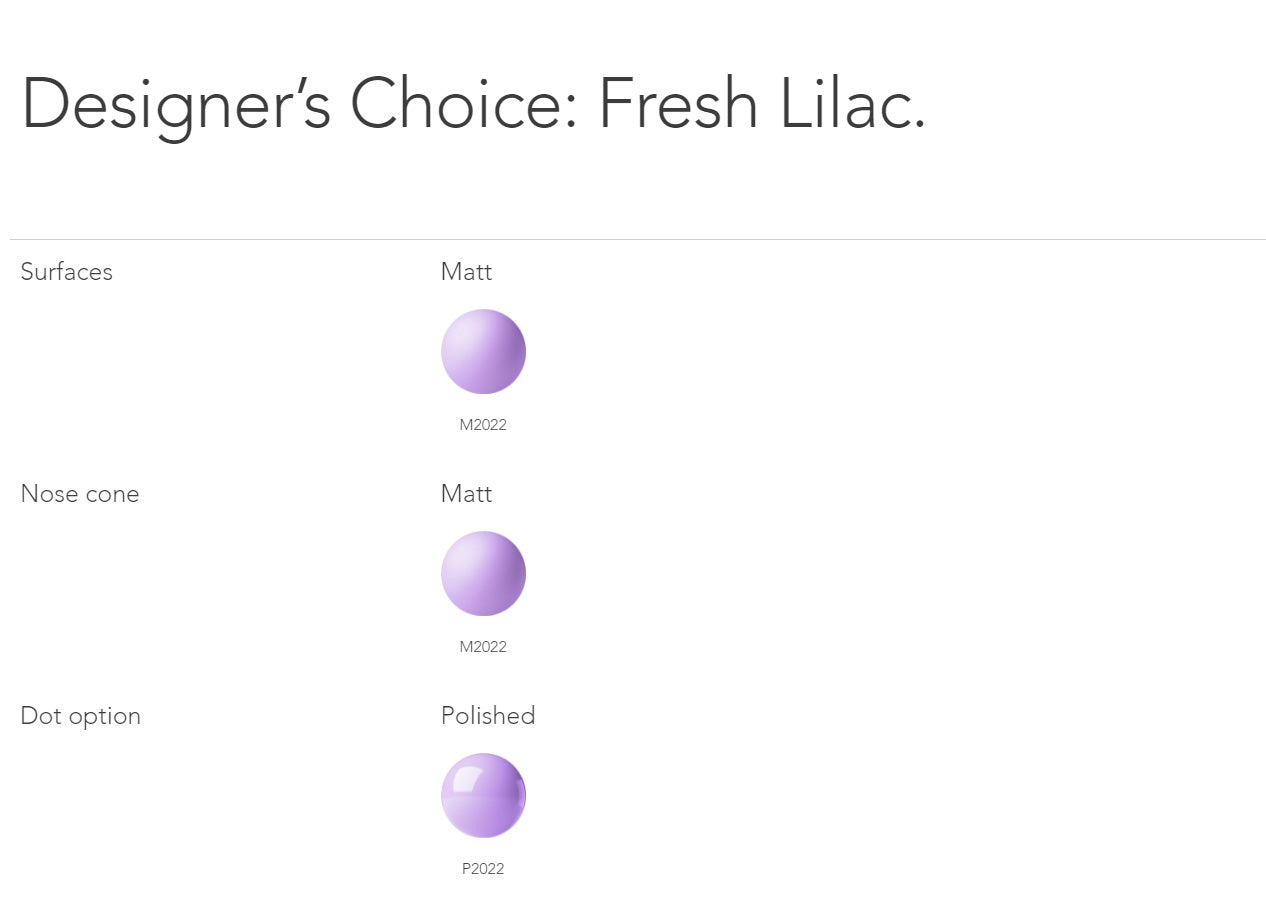Pick the Nose cone matt lilac swatch
This screenshot has height=918, width=1266.
[483, 574]
